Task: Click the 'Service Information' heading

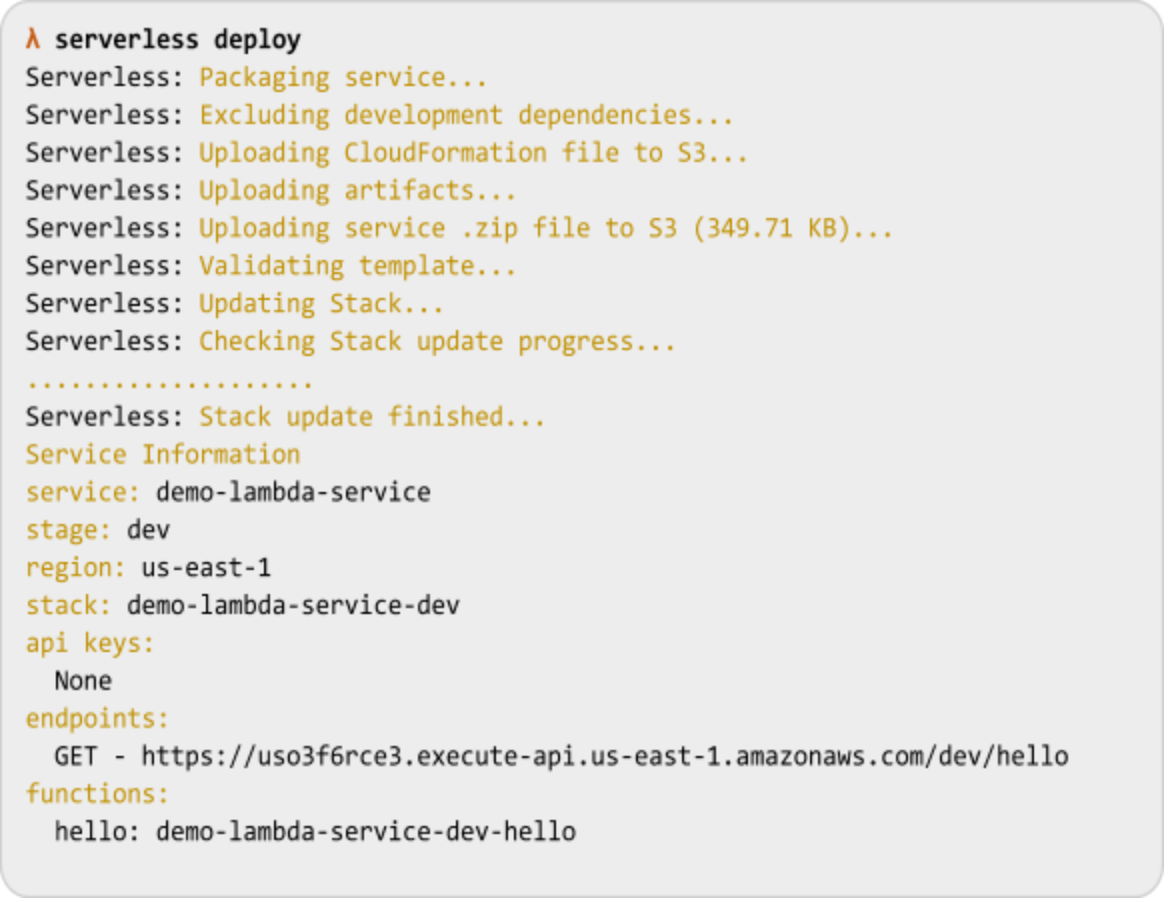Action: pos(163,454)
